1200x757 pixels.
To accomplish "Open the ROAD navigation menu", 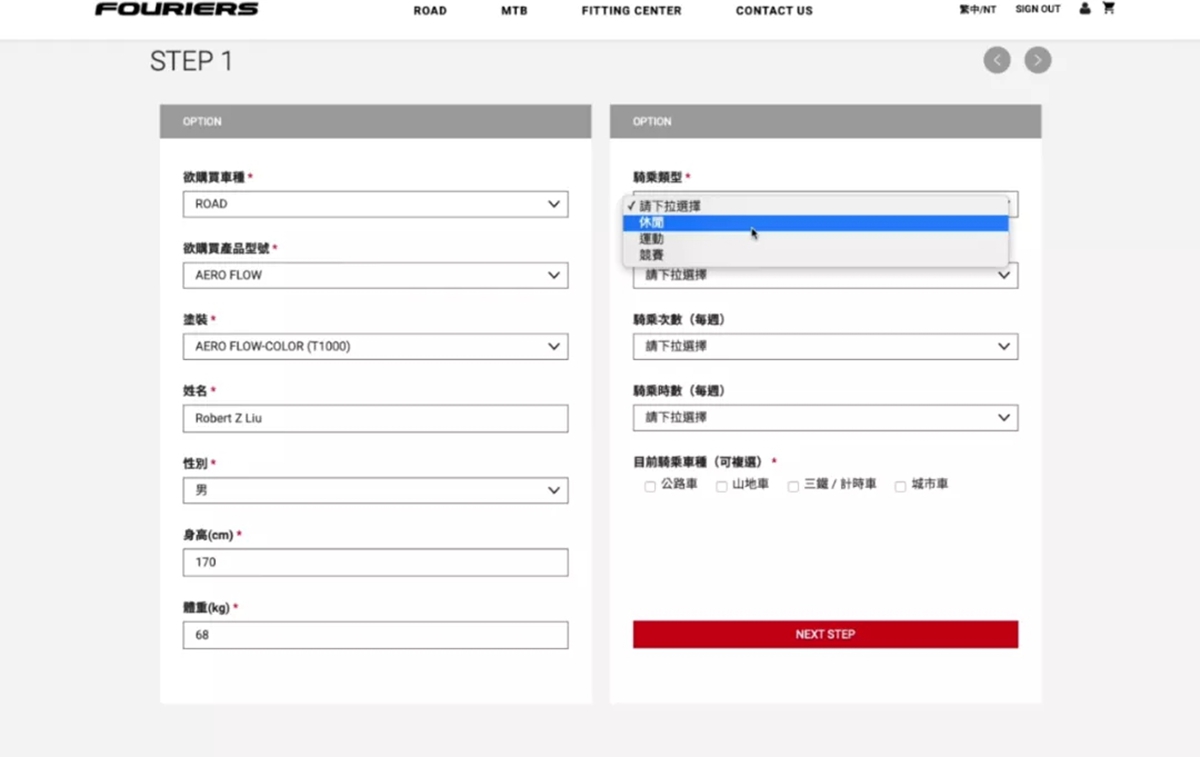I will 430,11.
